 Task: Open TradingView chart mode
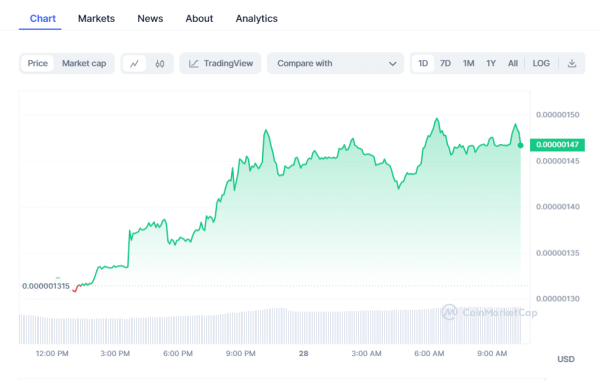click(220, 64)
